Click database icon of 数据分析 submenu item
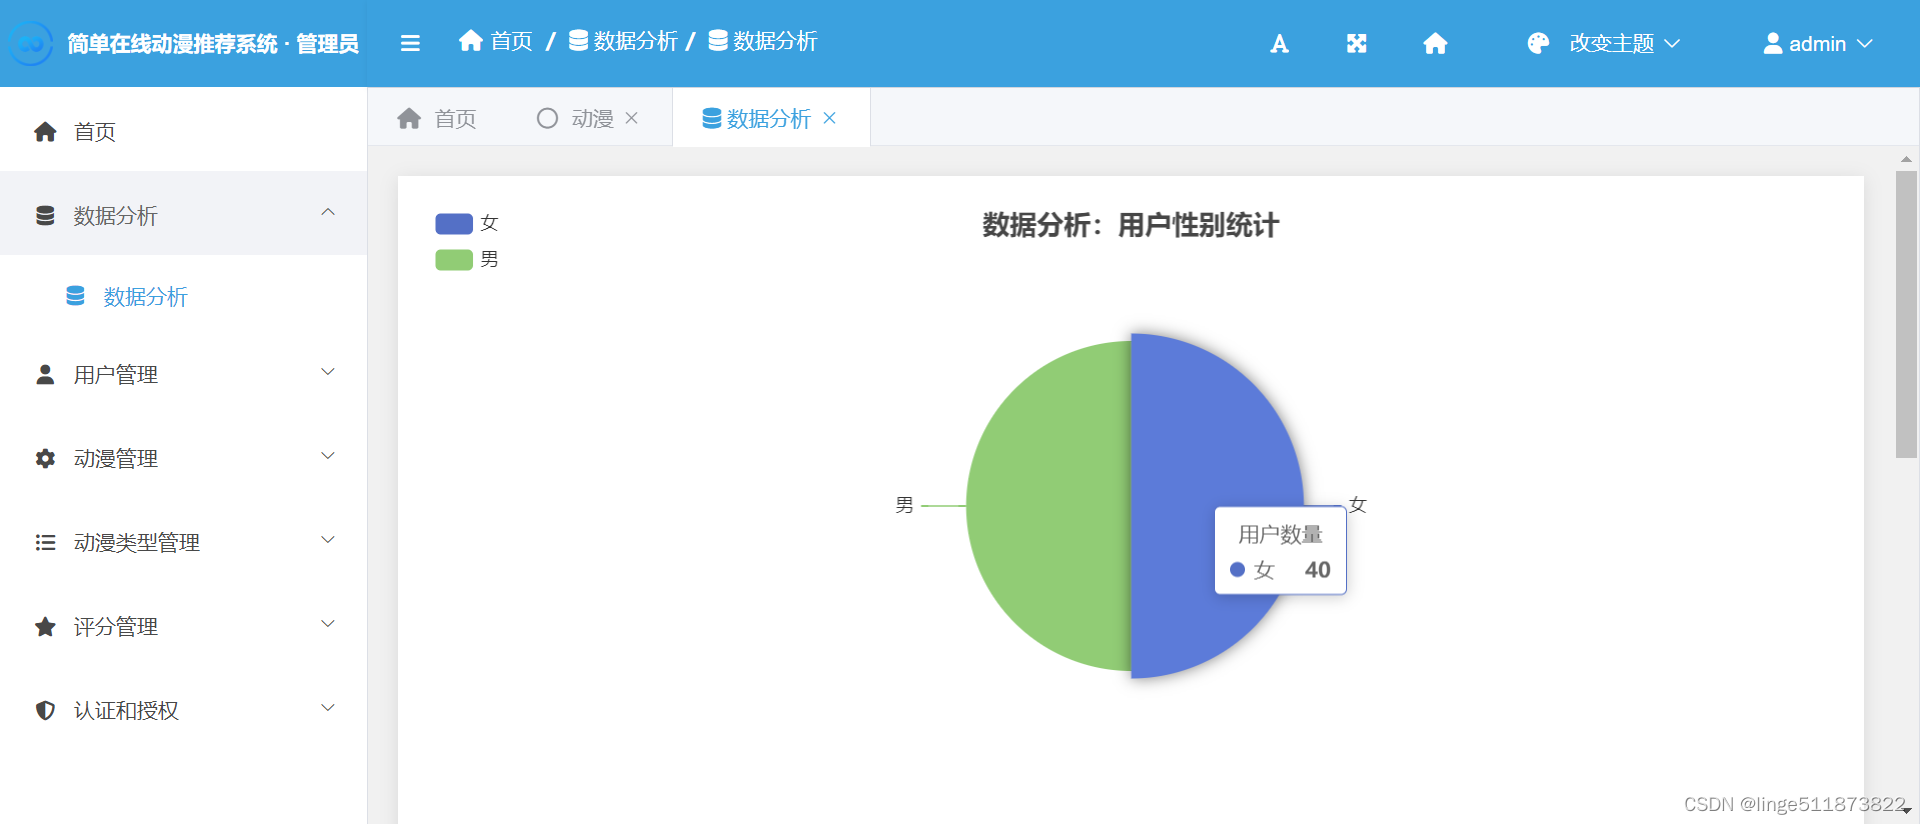This screenshot has height=824, width=1920. click(75, 296)
